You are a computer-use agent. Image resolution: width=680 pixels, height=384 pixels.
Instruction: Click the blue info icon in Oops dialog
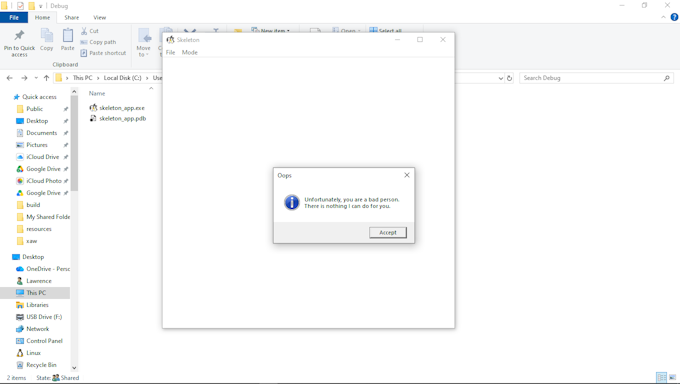(x=292, y=202)
